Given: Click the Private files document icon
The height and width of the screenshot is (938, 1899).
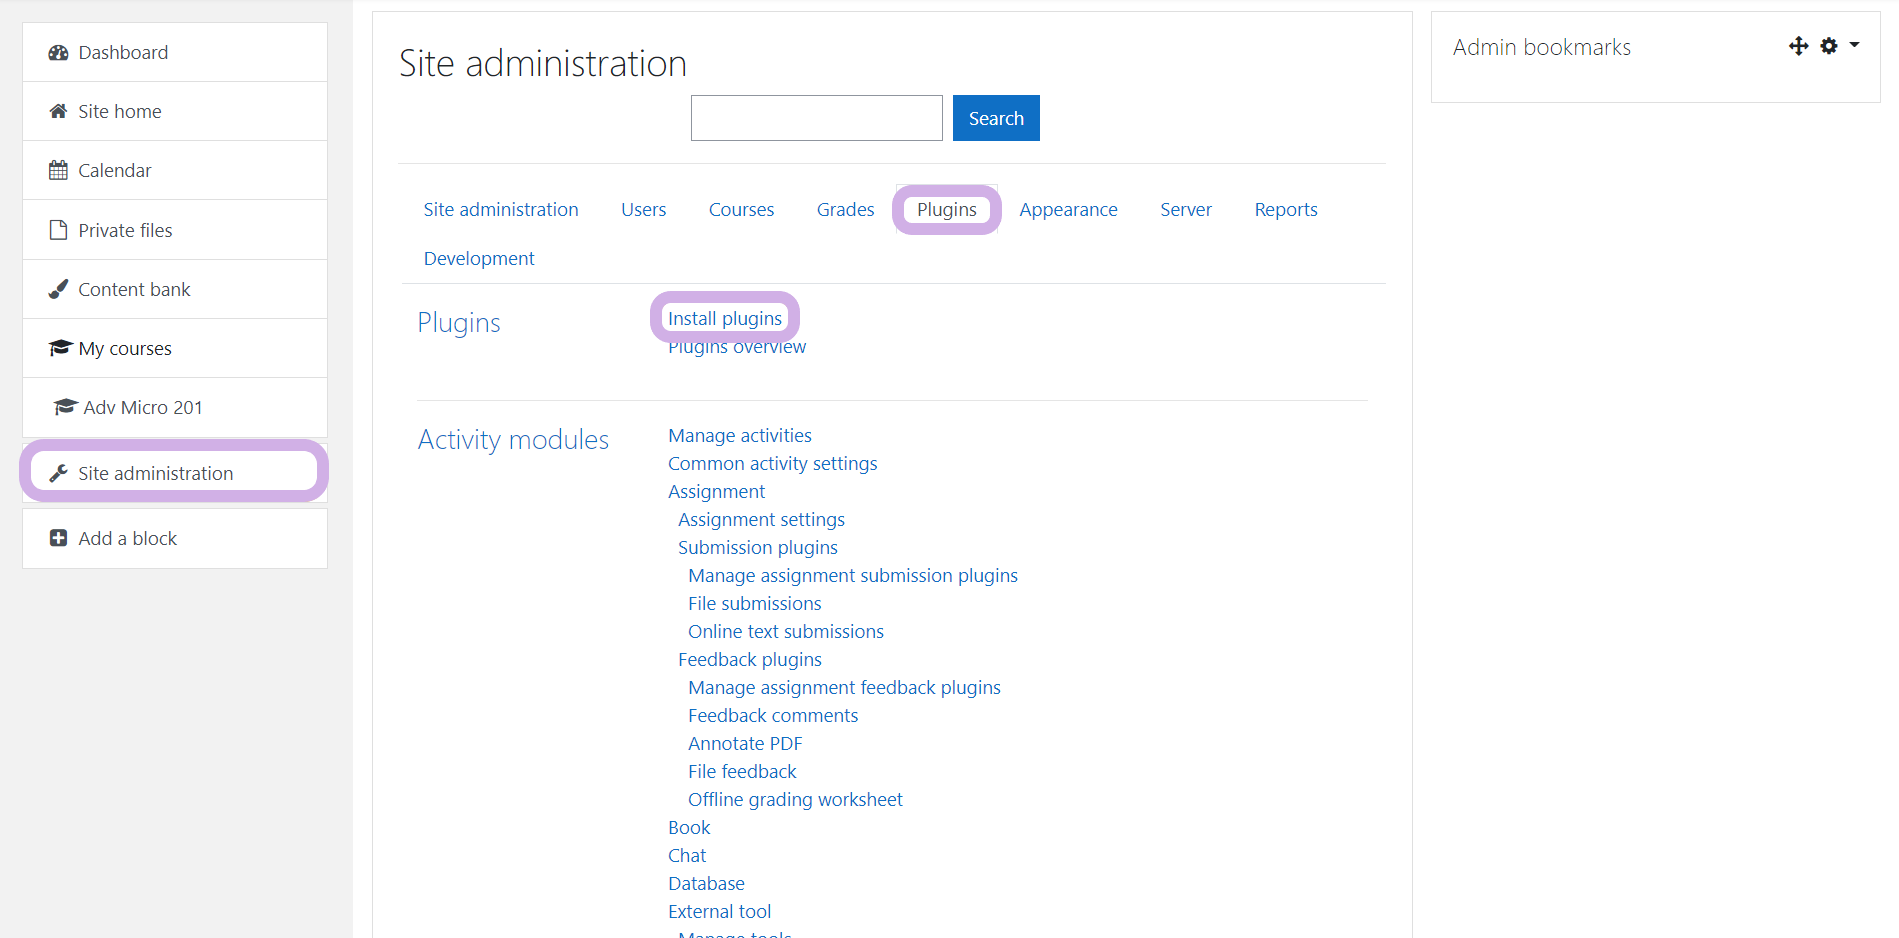Looking at the screenshot, I should (x=58, y=230).
